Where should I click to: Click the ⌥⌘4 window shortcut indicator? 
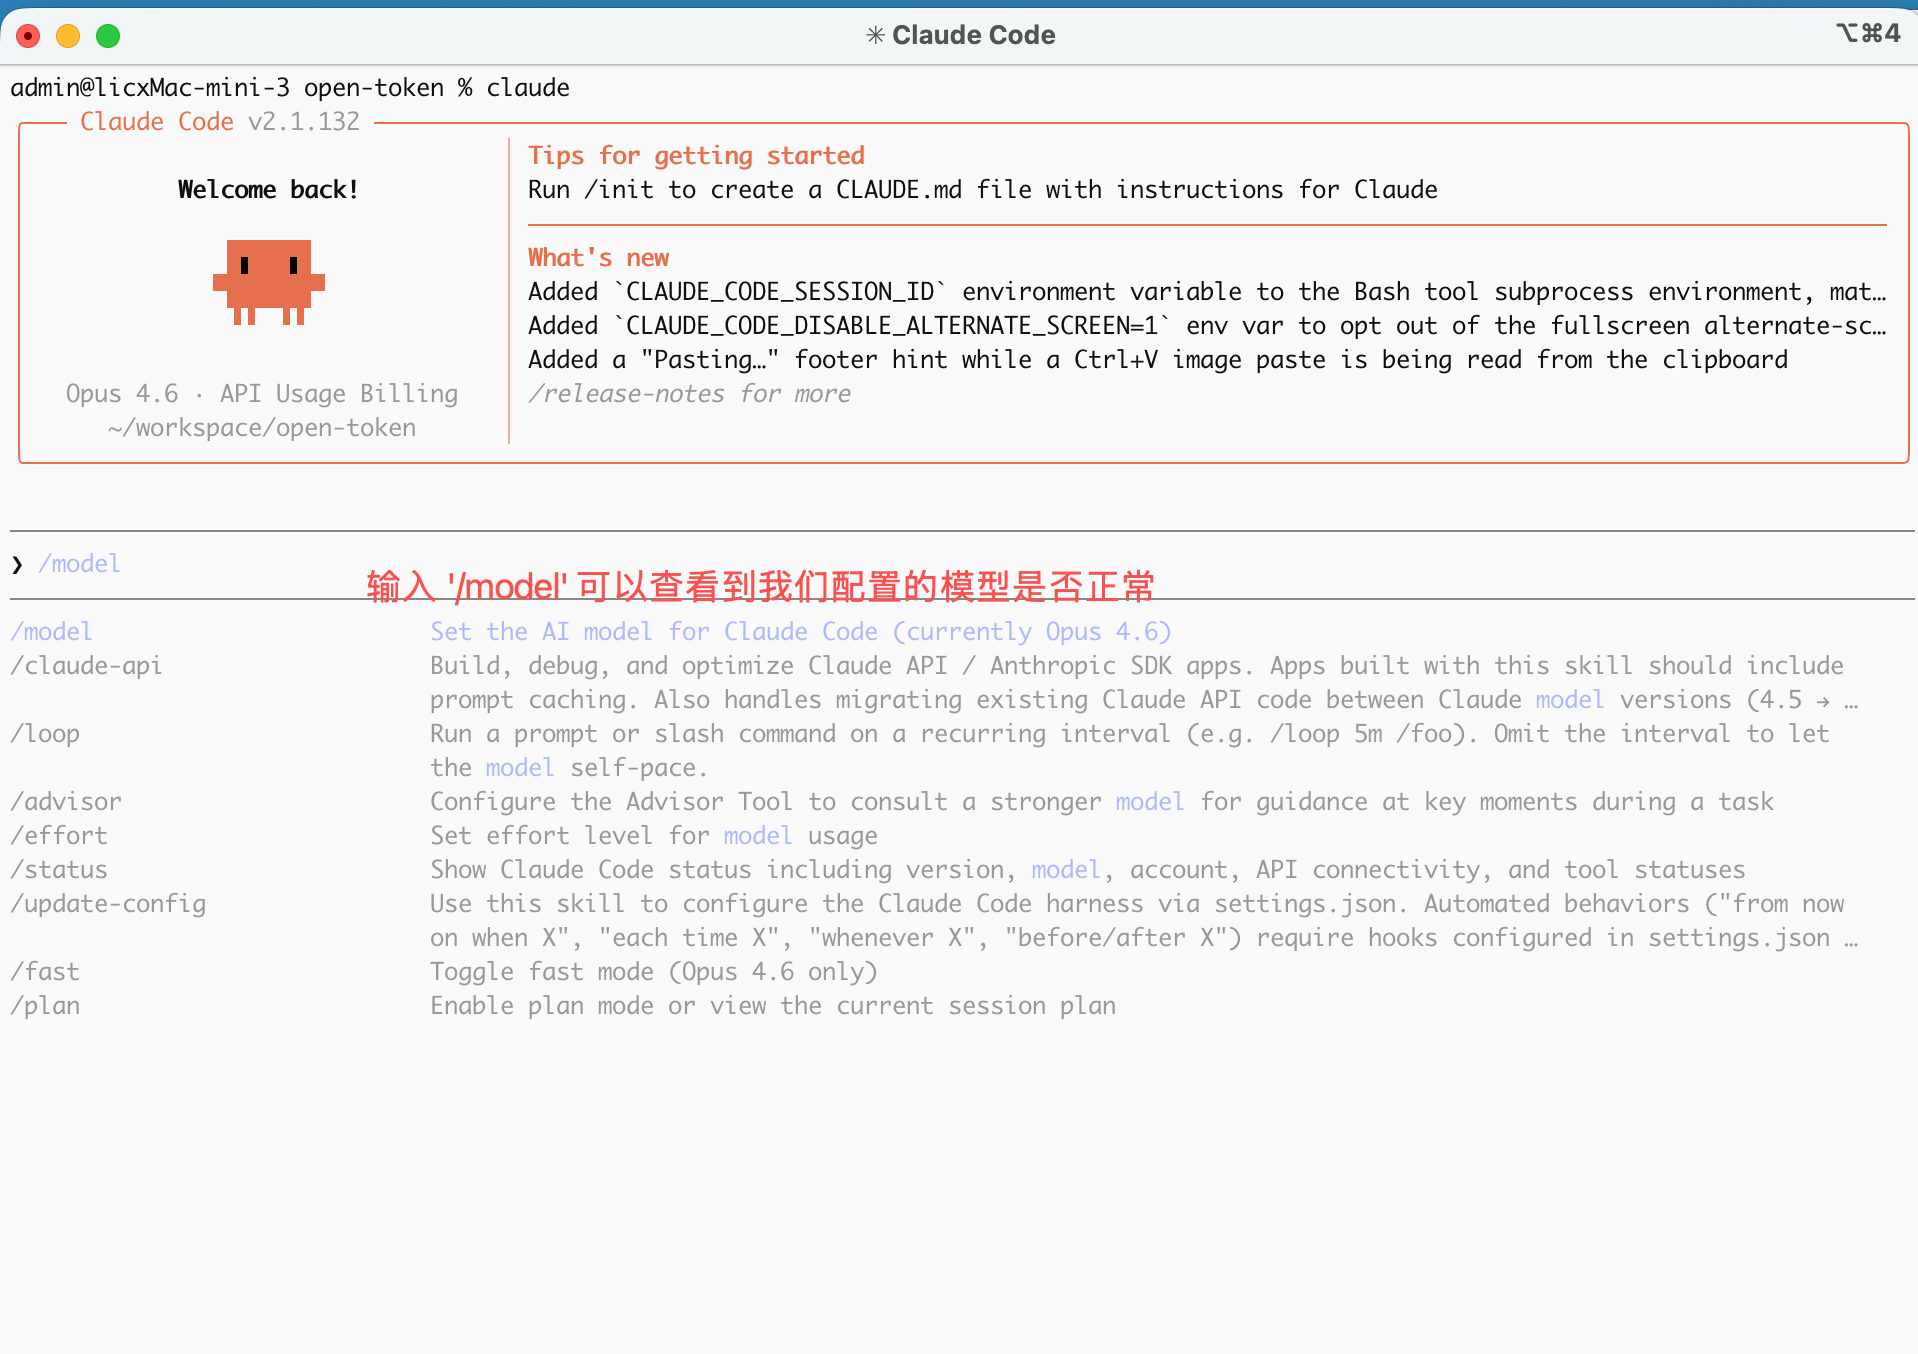click(x=1868, y=33)
